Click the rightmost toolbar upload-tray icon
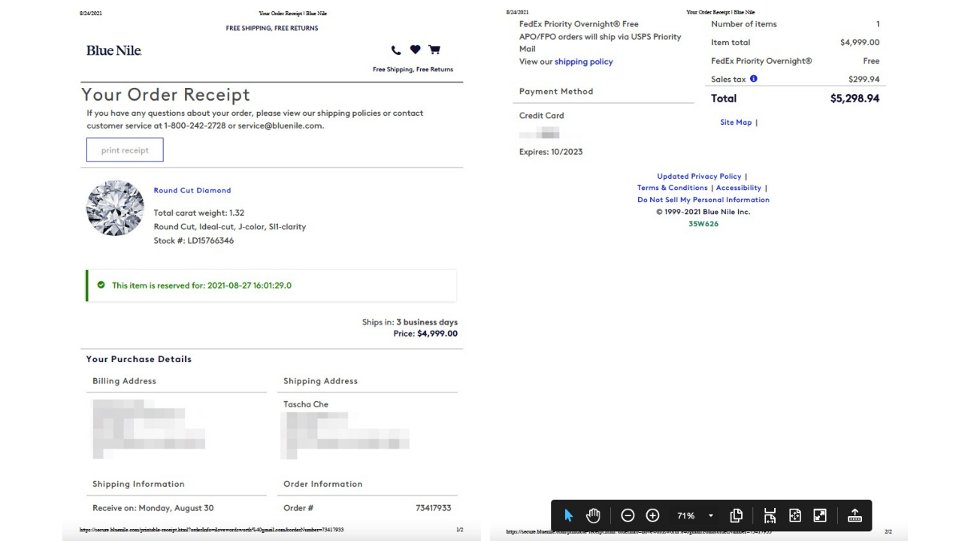The image size is (962, 541). [x=854, y=515]
